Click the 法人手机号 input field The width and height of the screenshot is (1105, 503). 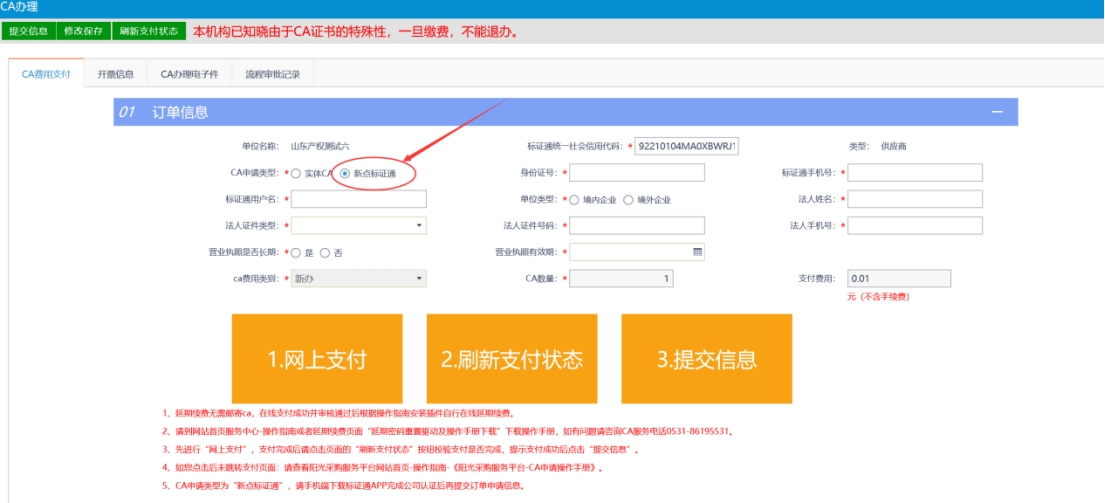(x=915, y=226)
